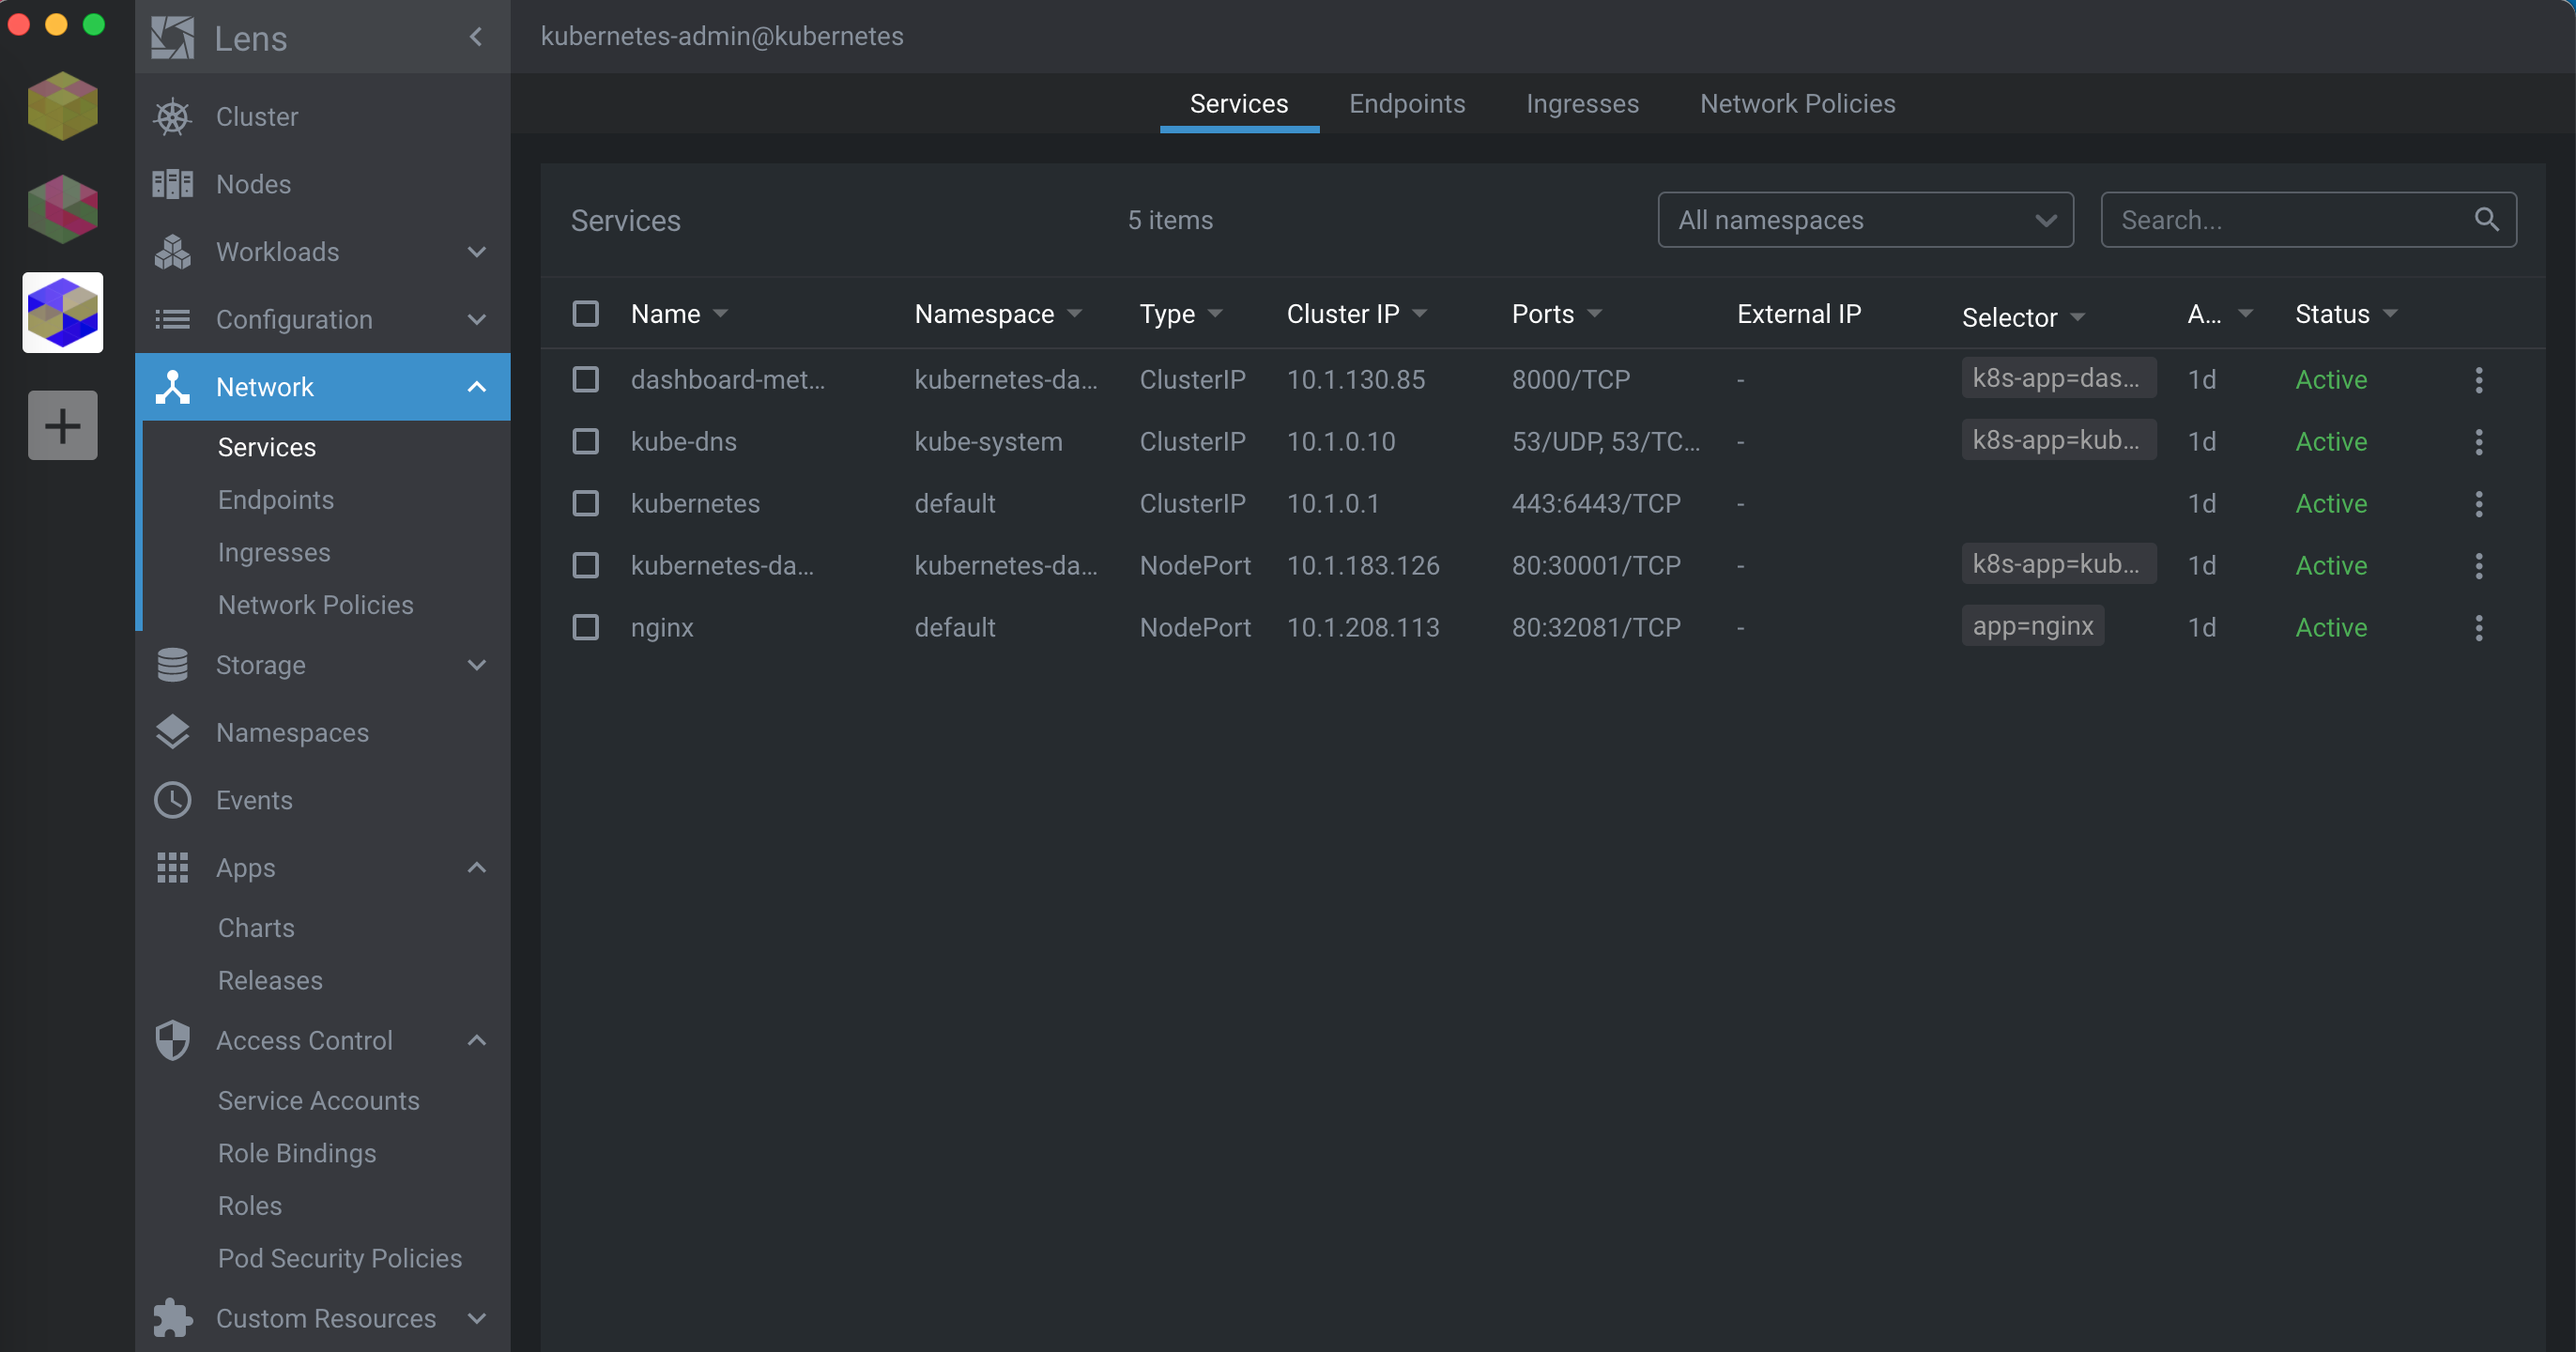
Task: Expand the Configuration menu chevron
Action: coord(477,320)
